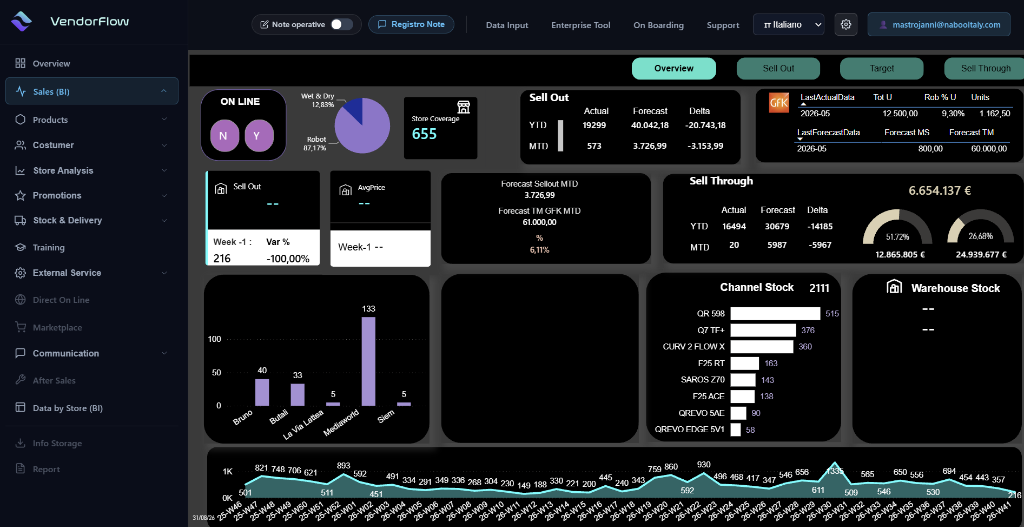Click the Training graduation cap icon

(x=20, y=248)
